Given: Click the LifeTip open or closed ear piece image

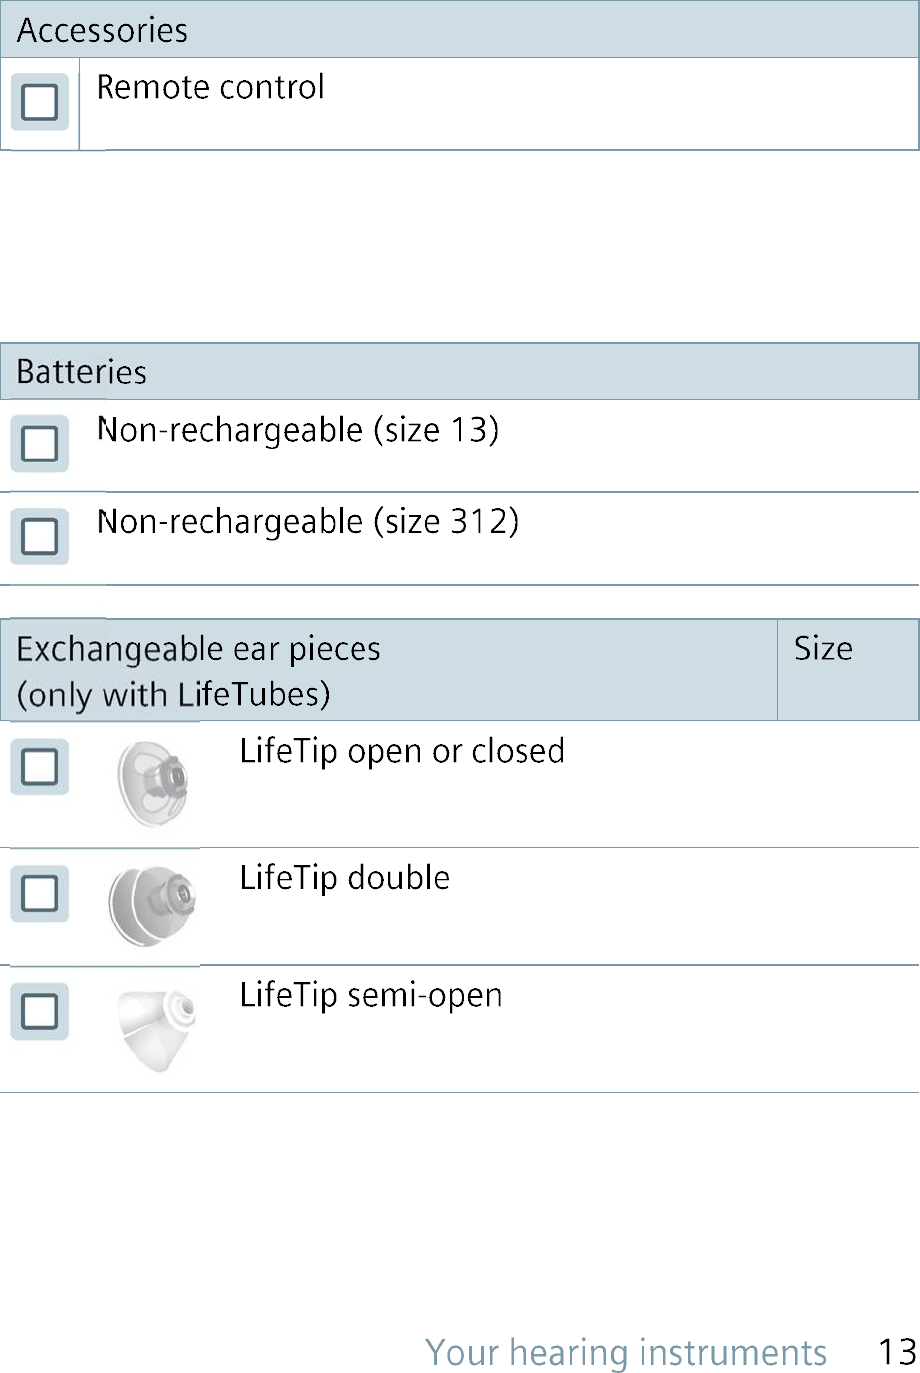Looking at the screenshot, I should click(152, 784).
